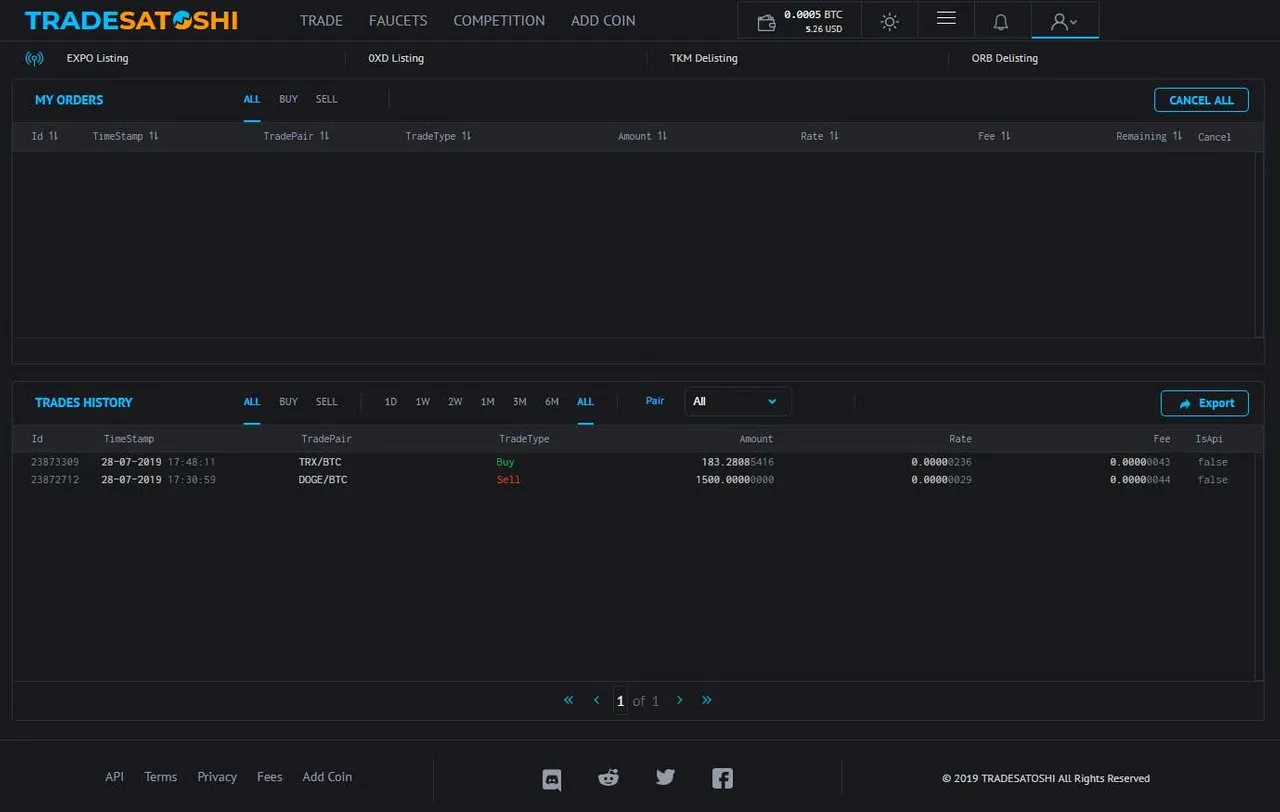Open the Facebook social icon
The image size is (1280, 812).
[722, 777]
